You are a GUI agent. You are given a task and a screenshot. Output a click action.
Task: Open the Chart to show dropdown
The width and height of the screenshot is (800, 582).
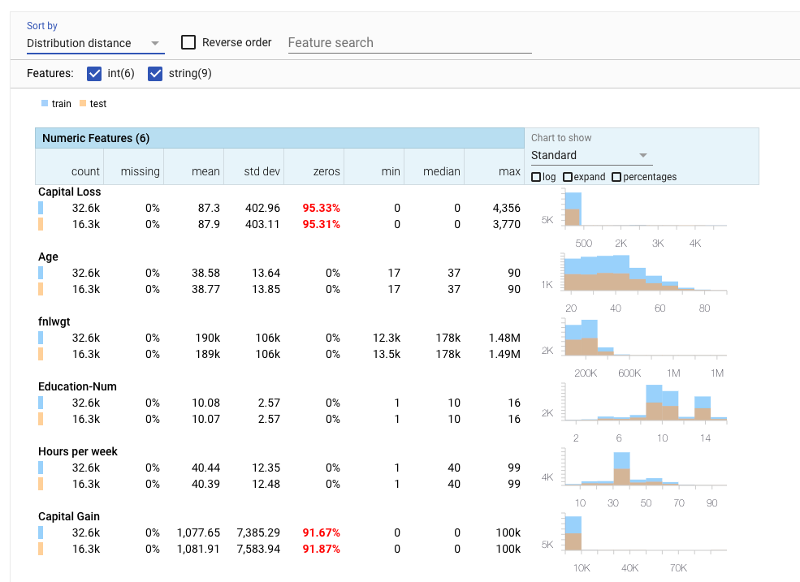[x=590, y=156]
